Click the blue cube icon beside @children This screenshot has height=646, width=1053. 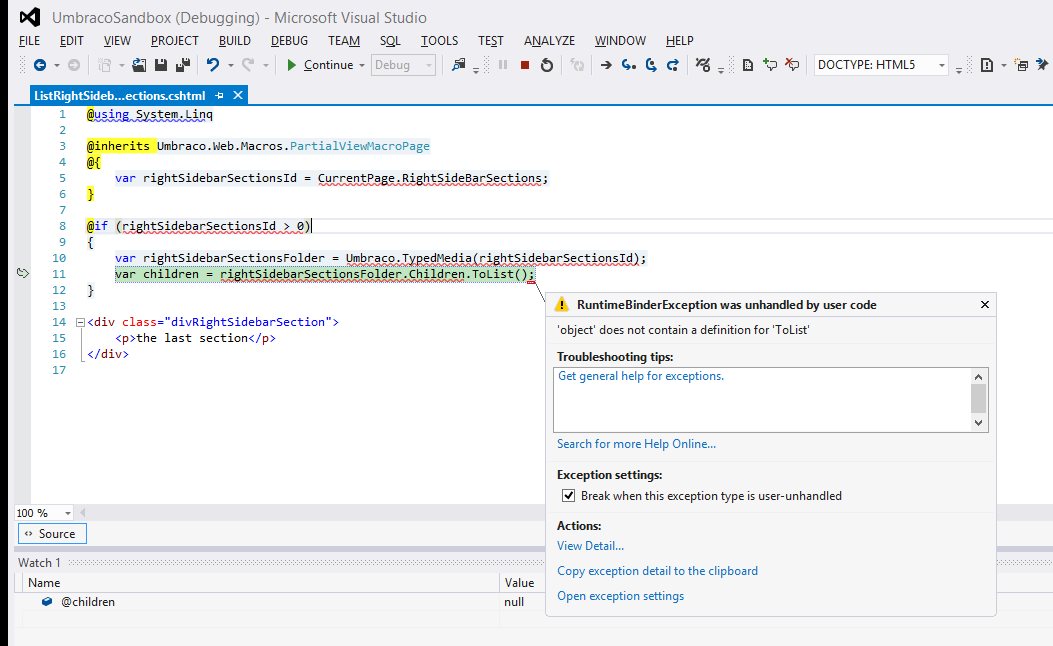click(x=47, y=602)
